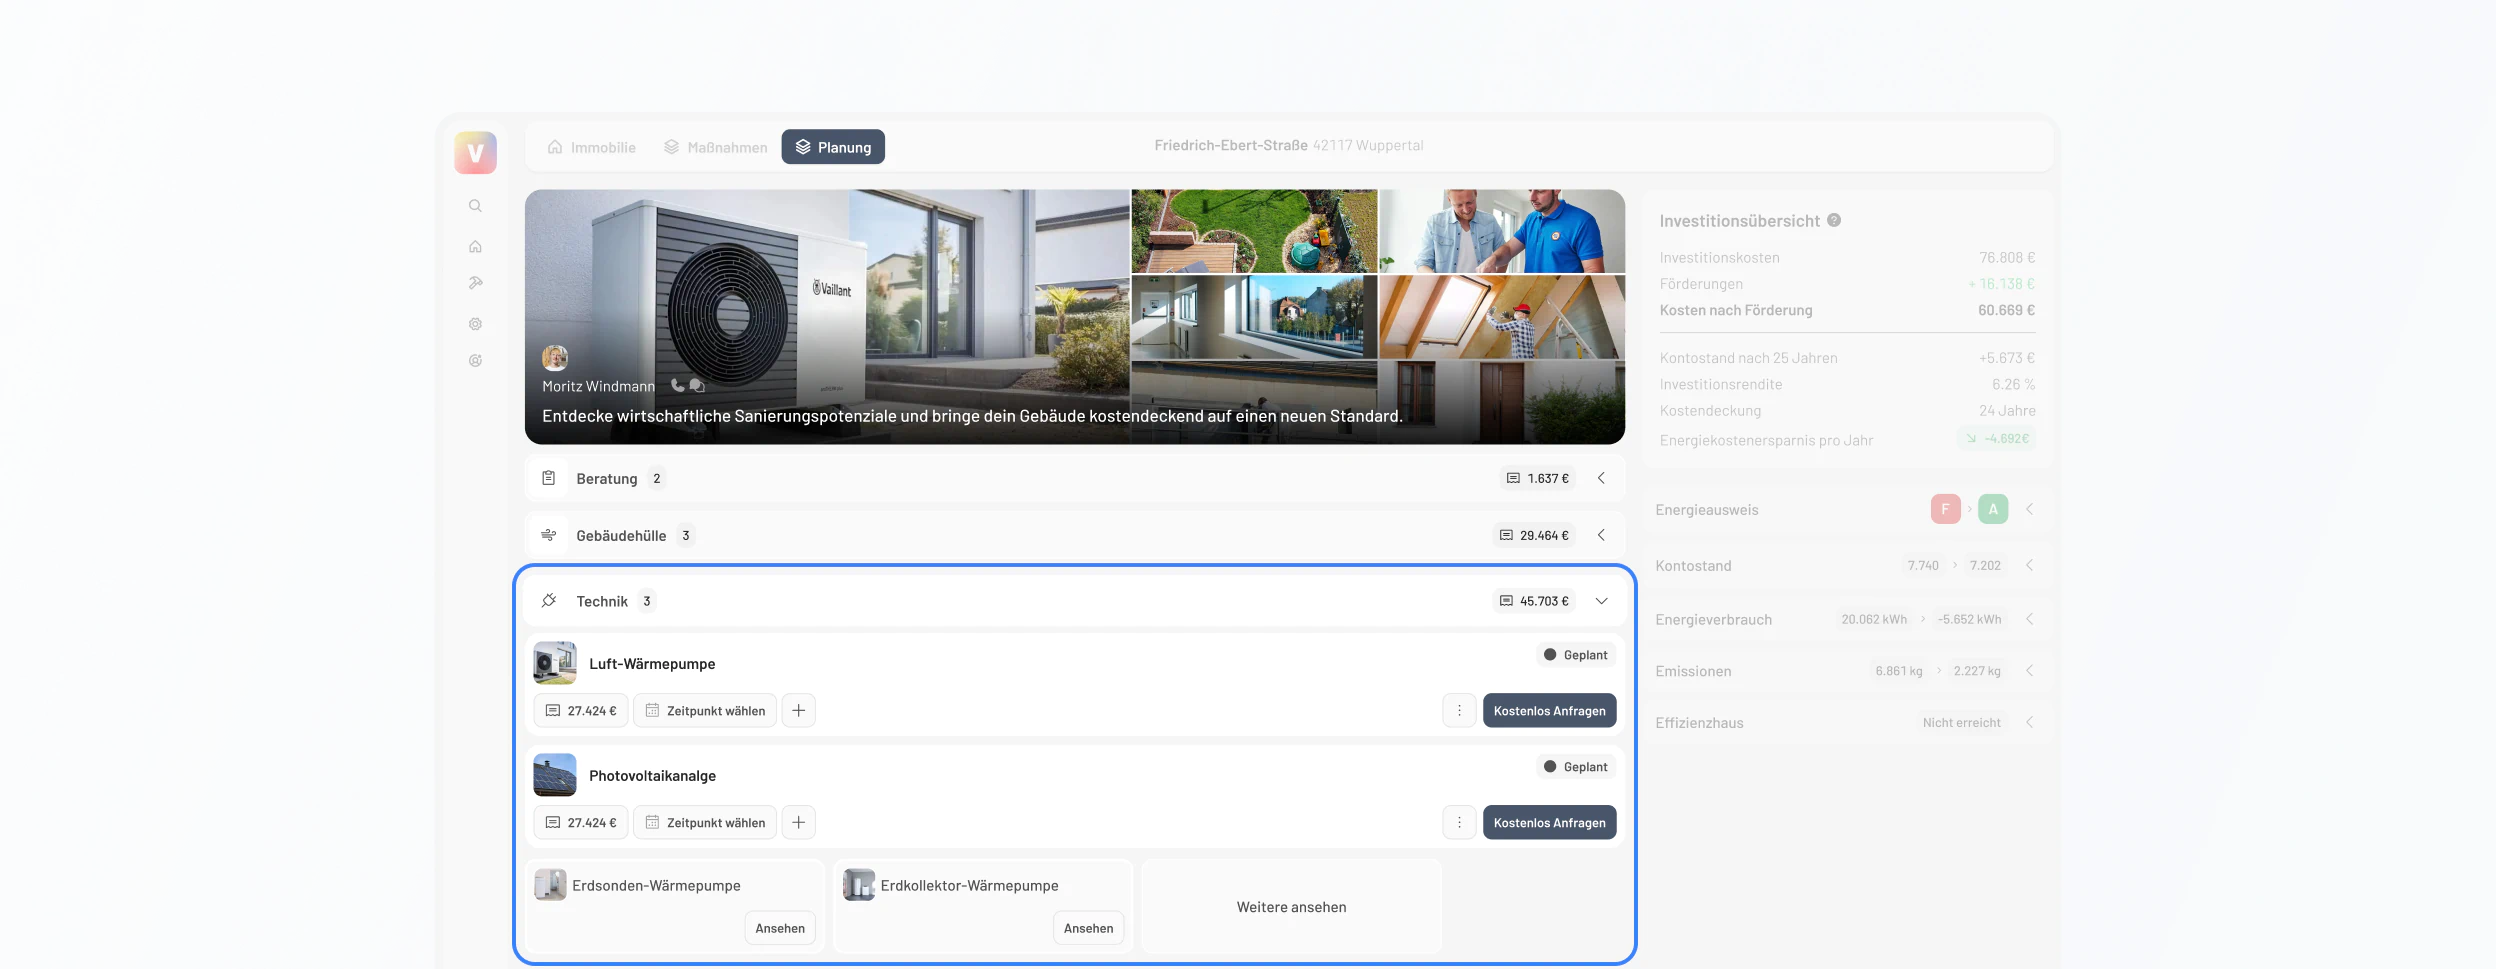Screen dimensions: 2496x969
Task: Click the Beratung total 1.637 € chip
Action: [x=1538, y=478]
